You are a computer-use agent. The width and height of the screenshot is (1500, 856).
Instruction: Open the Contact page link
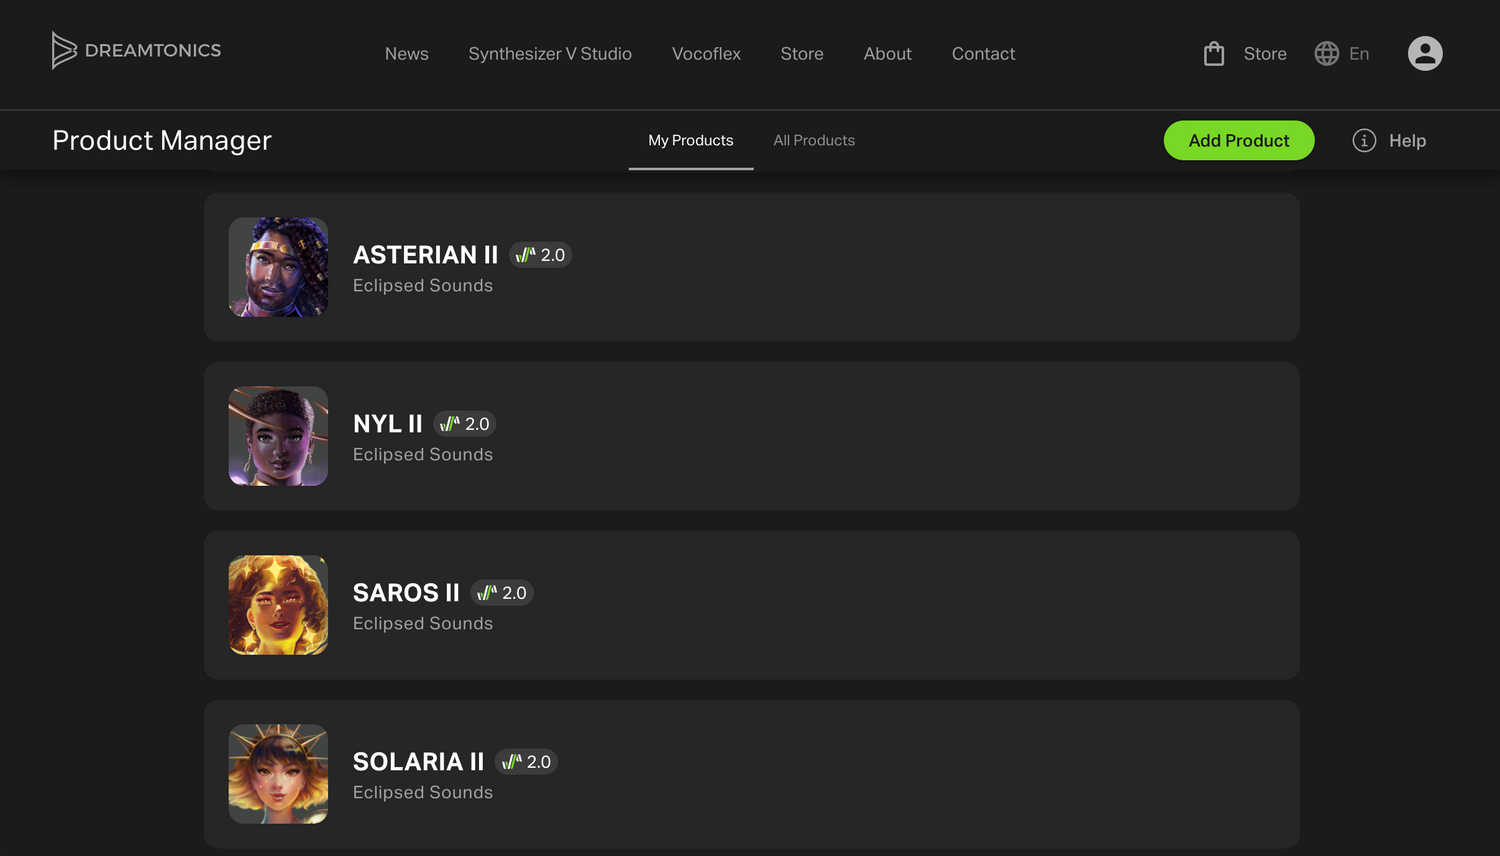point(983,54)
